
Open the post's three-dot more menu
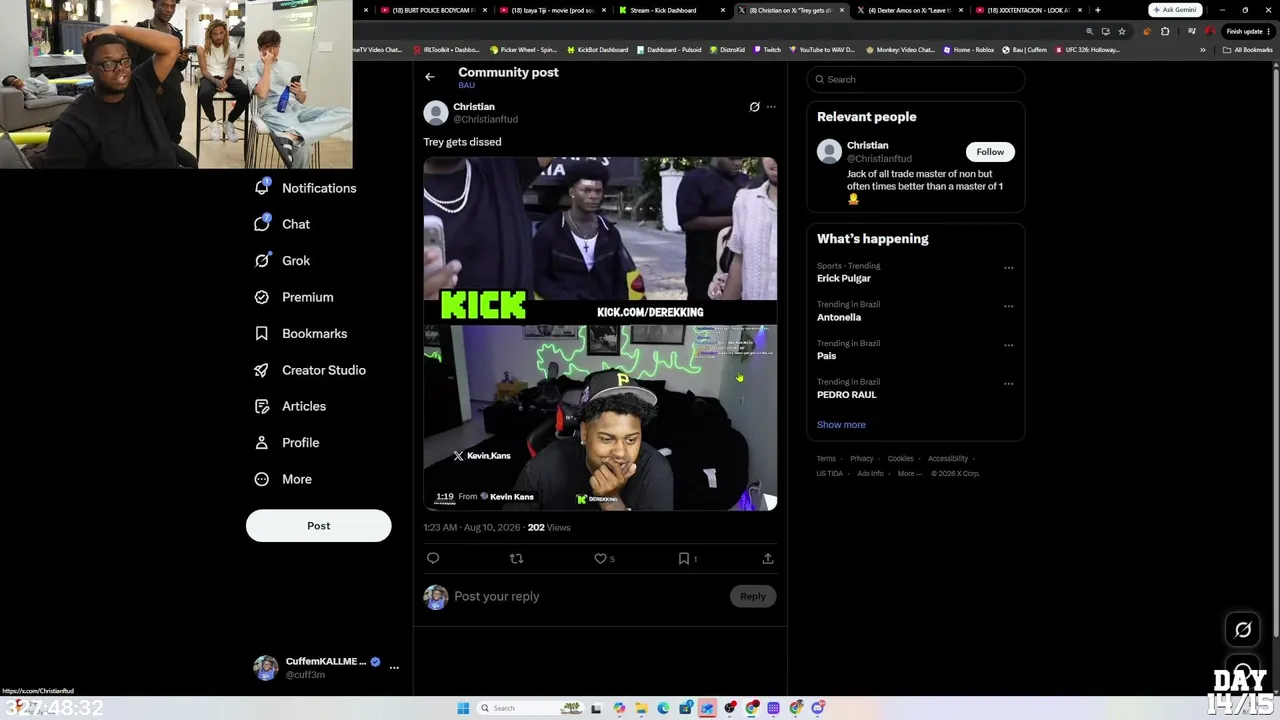pos(771,107)
